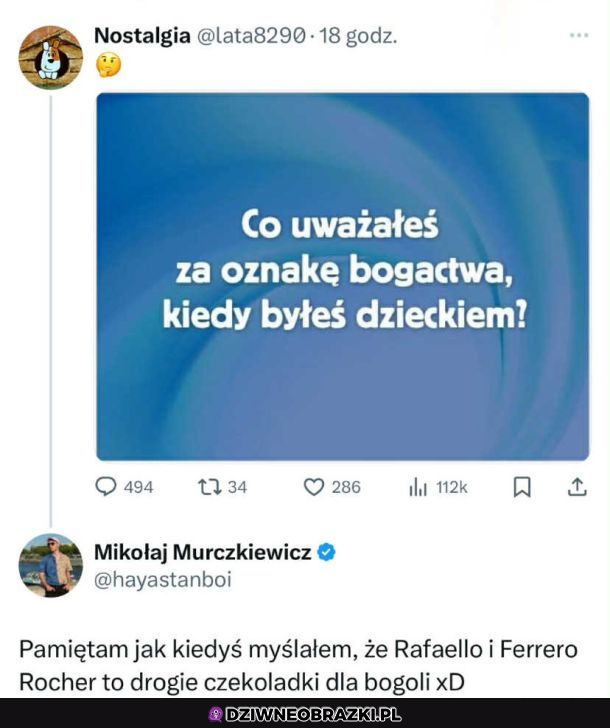Click the blue verified badge
The width and height of the screenshot is (610, 728).
click(x=326, y=552)
